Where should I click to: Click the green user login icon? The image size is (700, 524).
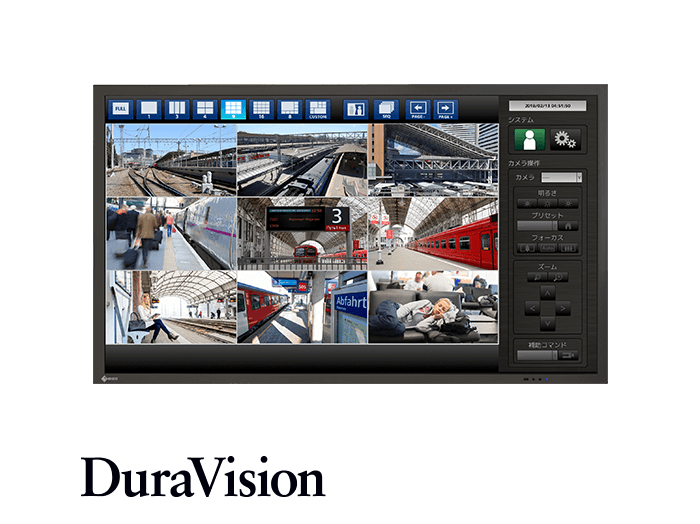click(x=529, y=140)
